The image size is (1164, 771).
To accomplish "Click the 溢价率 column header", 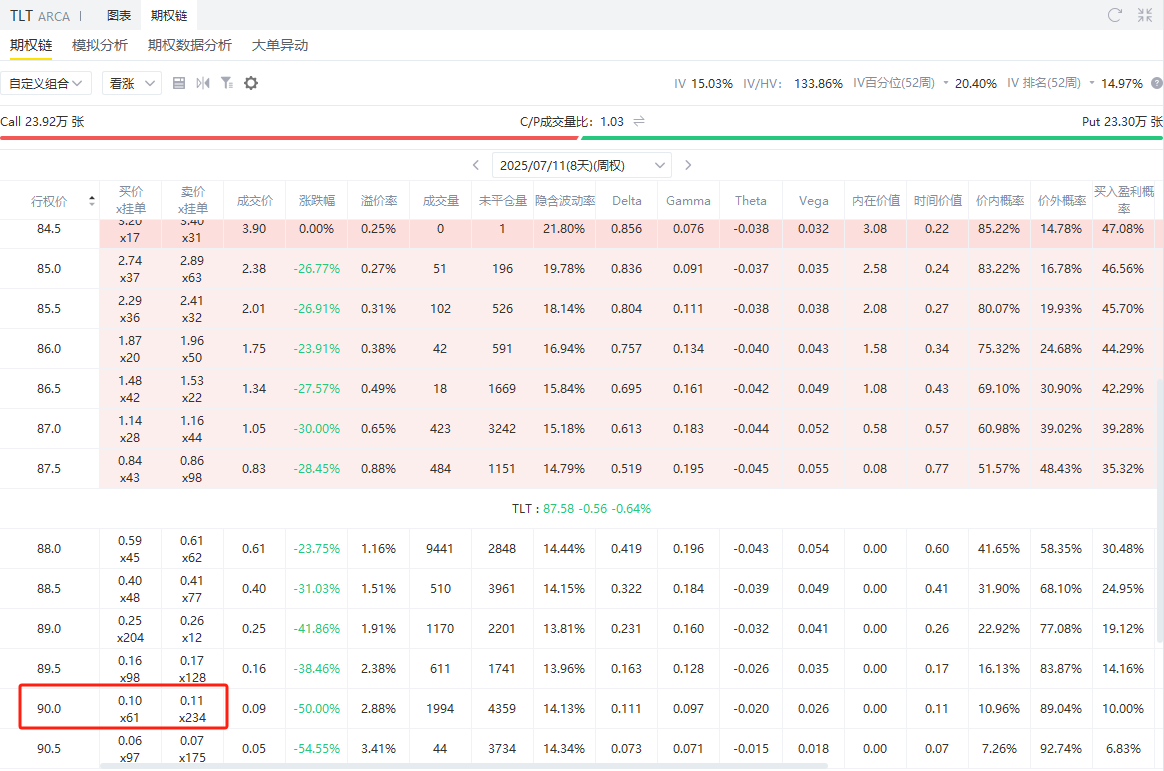I will pyautogui.click(x=379, y=200).
